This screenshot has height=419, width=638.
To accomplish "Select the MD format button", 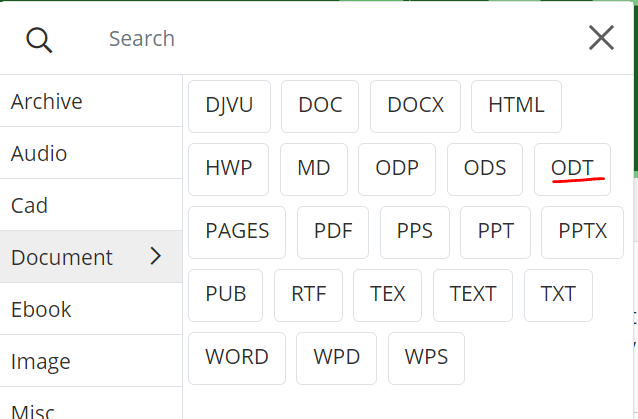I will (314, 169).
